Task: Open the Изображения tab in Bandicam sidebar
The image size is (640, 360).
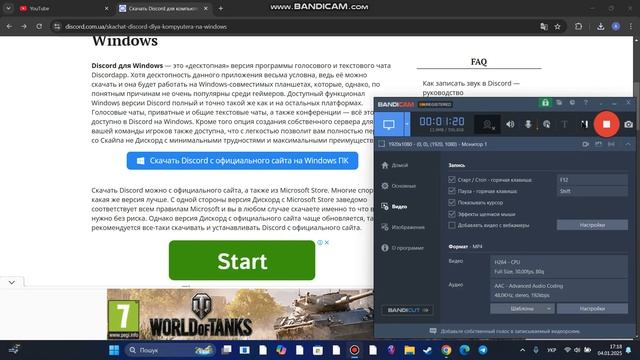Action: click(403, 227)
